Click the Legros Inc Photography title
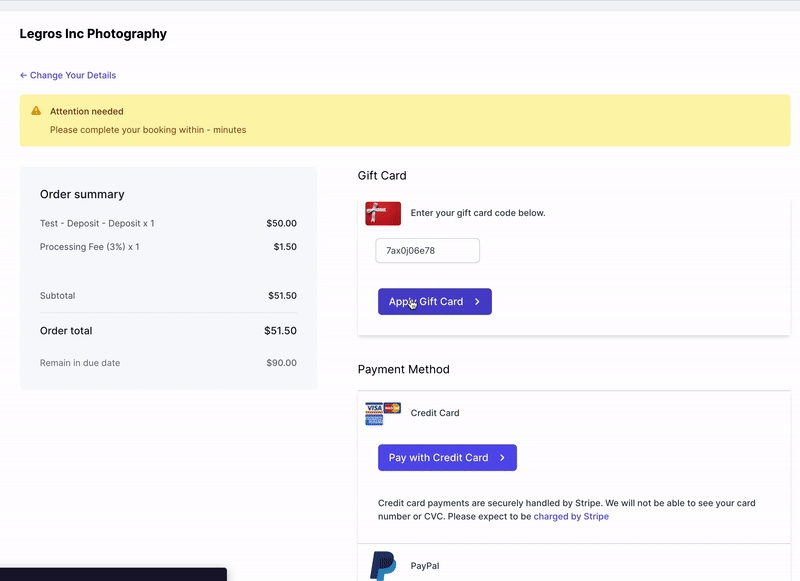 [93, 34]
